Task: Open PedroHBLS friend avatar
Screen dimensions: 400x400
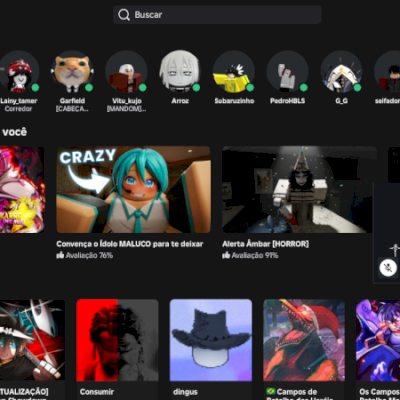Action: pos(287,71)
